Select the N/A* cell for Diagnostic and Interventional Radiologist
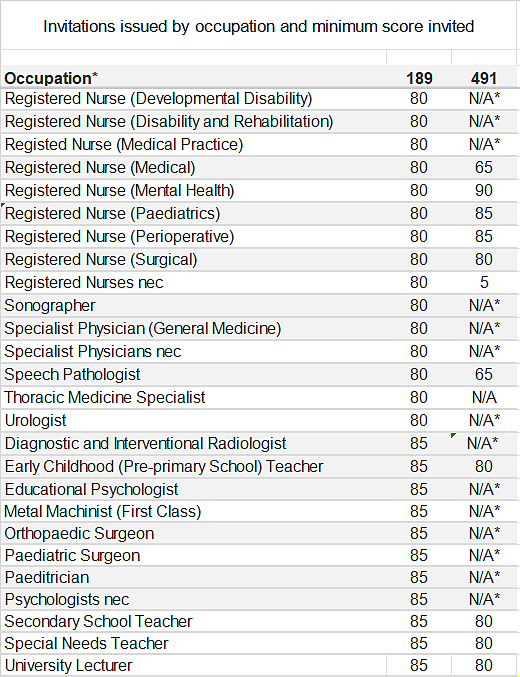 tap(484, 443)
